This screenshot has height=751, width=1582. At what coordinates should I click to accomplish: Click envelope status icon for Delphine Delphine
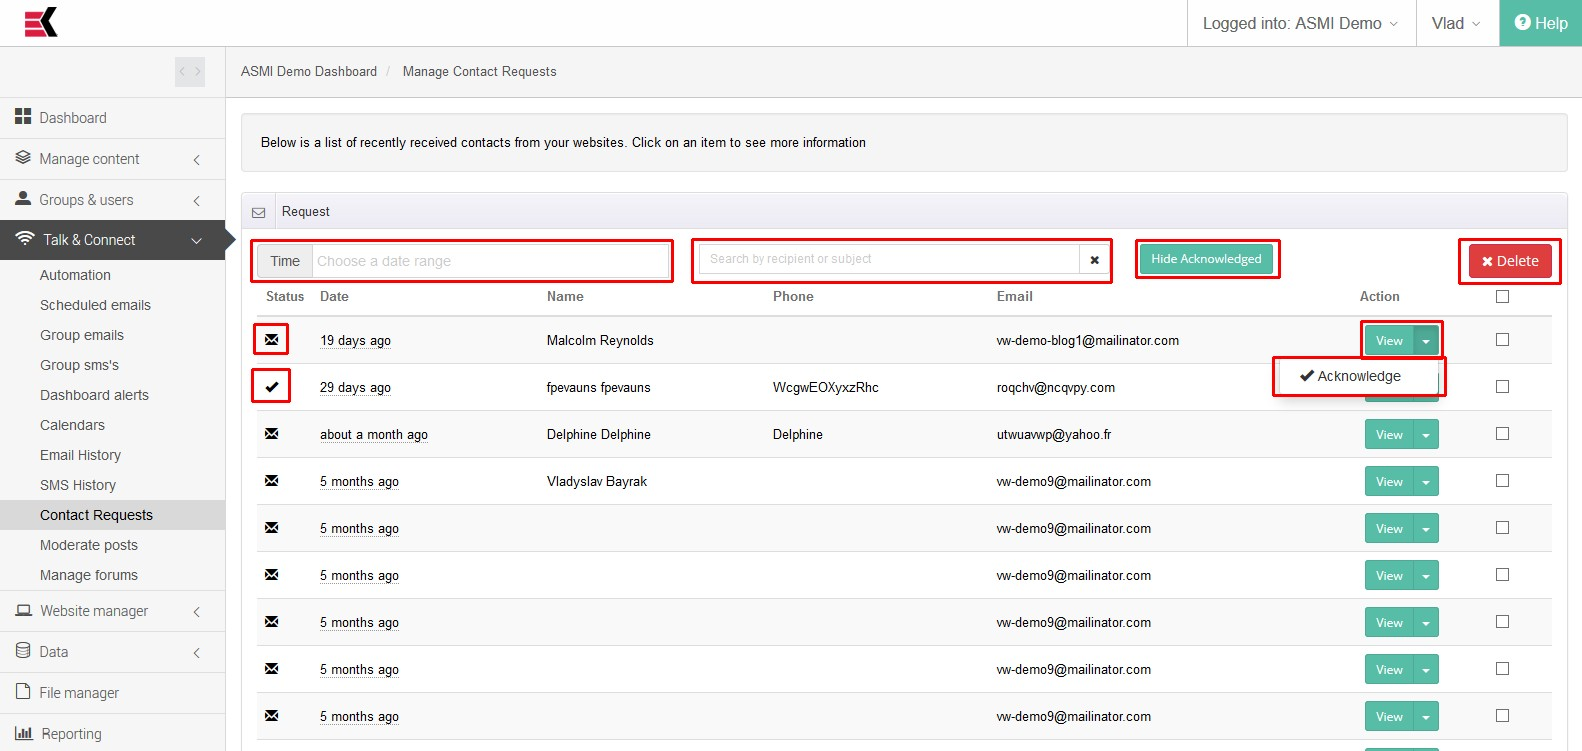pos(271,434)
